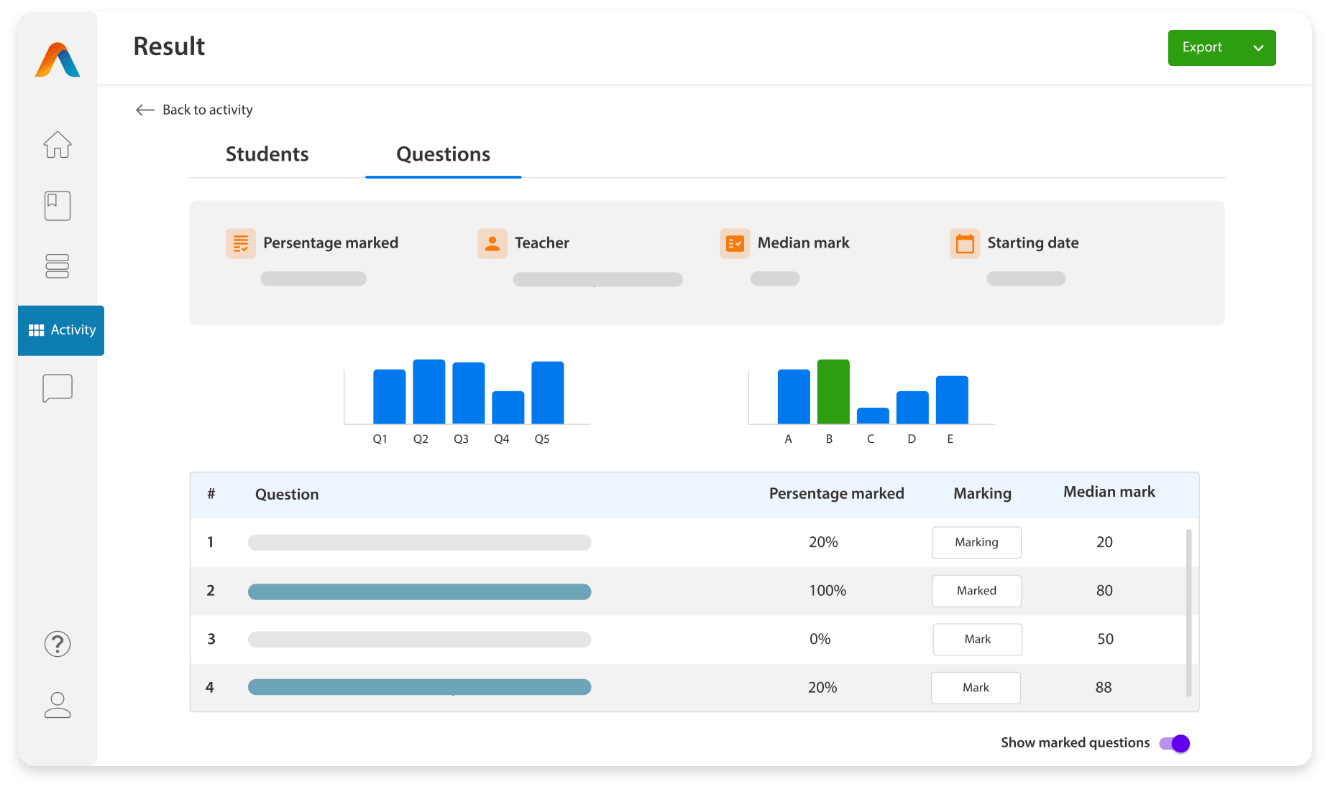1330x790 pixels.
Task: Click the app logo in sidebar
Action: (x=57, y=60)
